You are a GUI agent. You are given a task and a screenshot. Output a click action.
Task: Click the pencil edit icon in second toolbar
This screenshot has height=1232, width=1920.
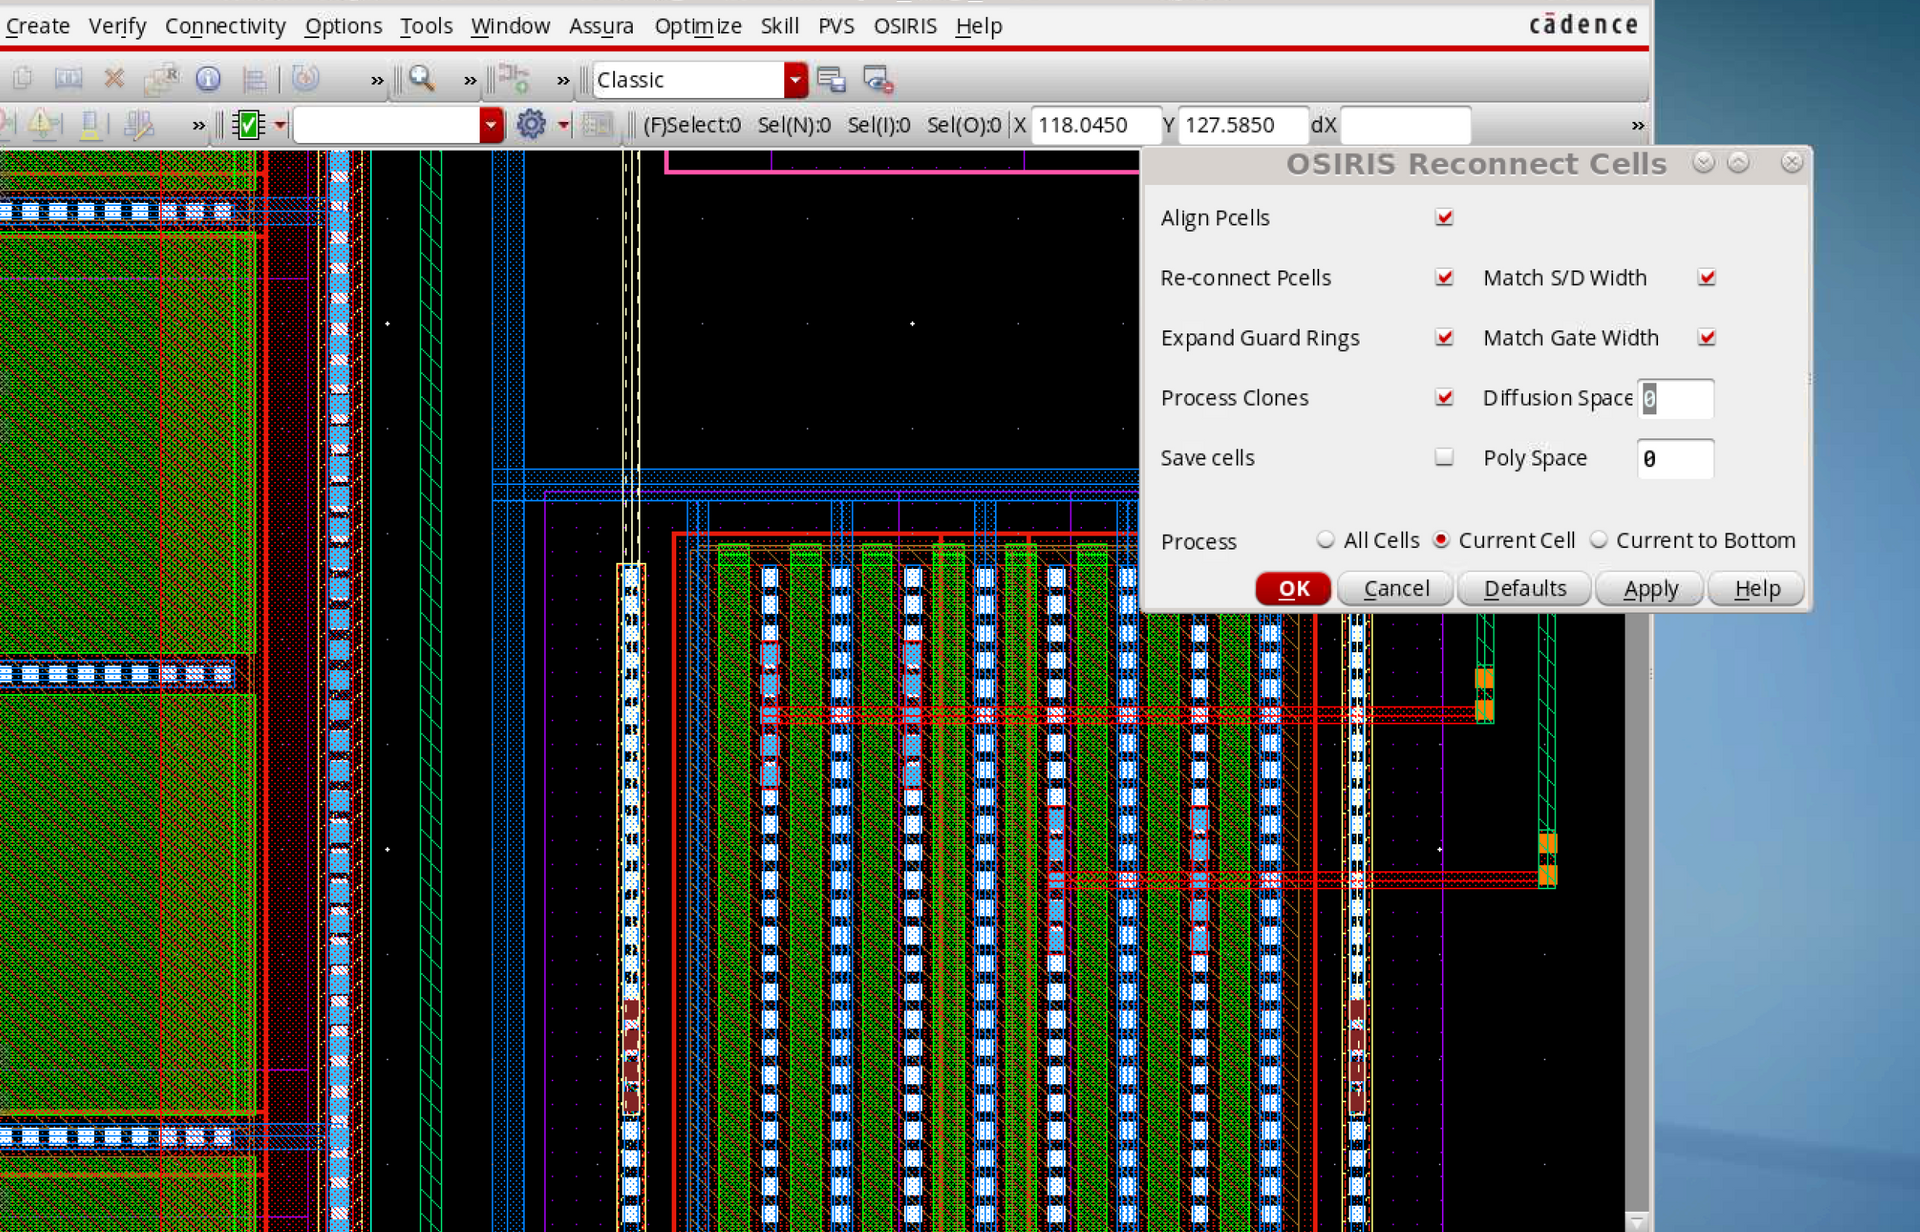click(x=138, y=124)
